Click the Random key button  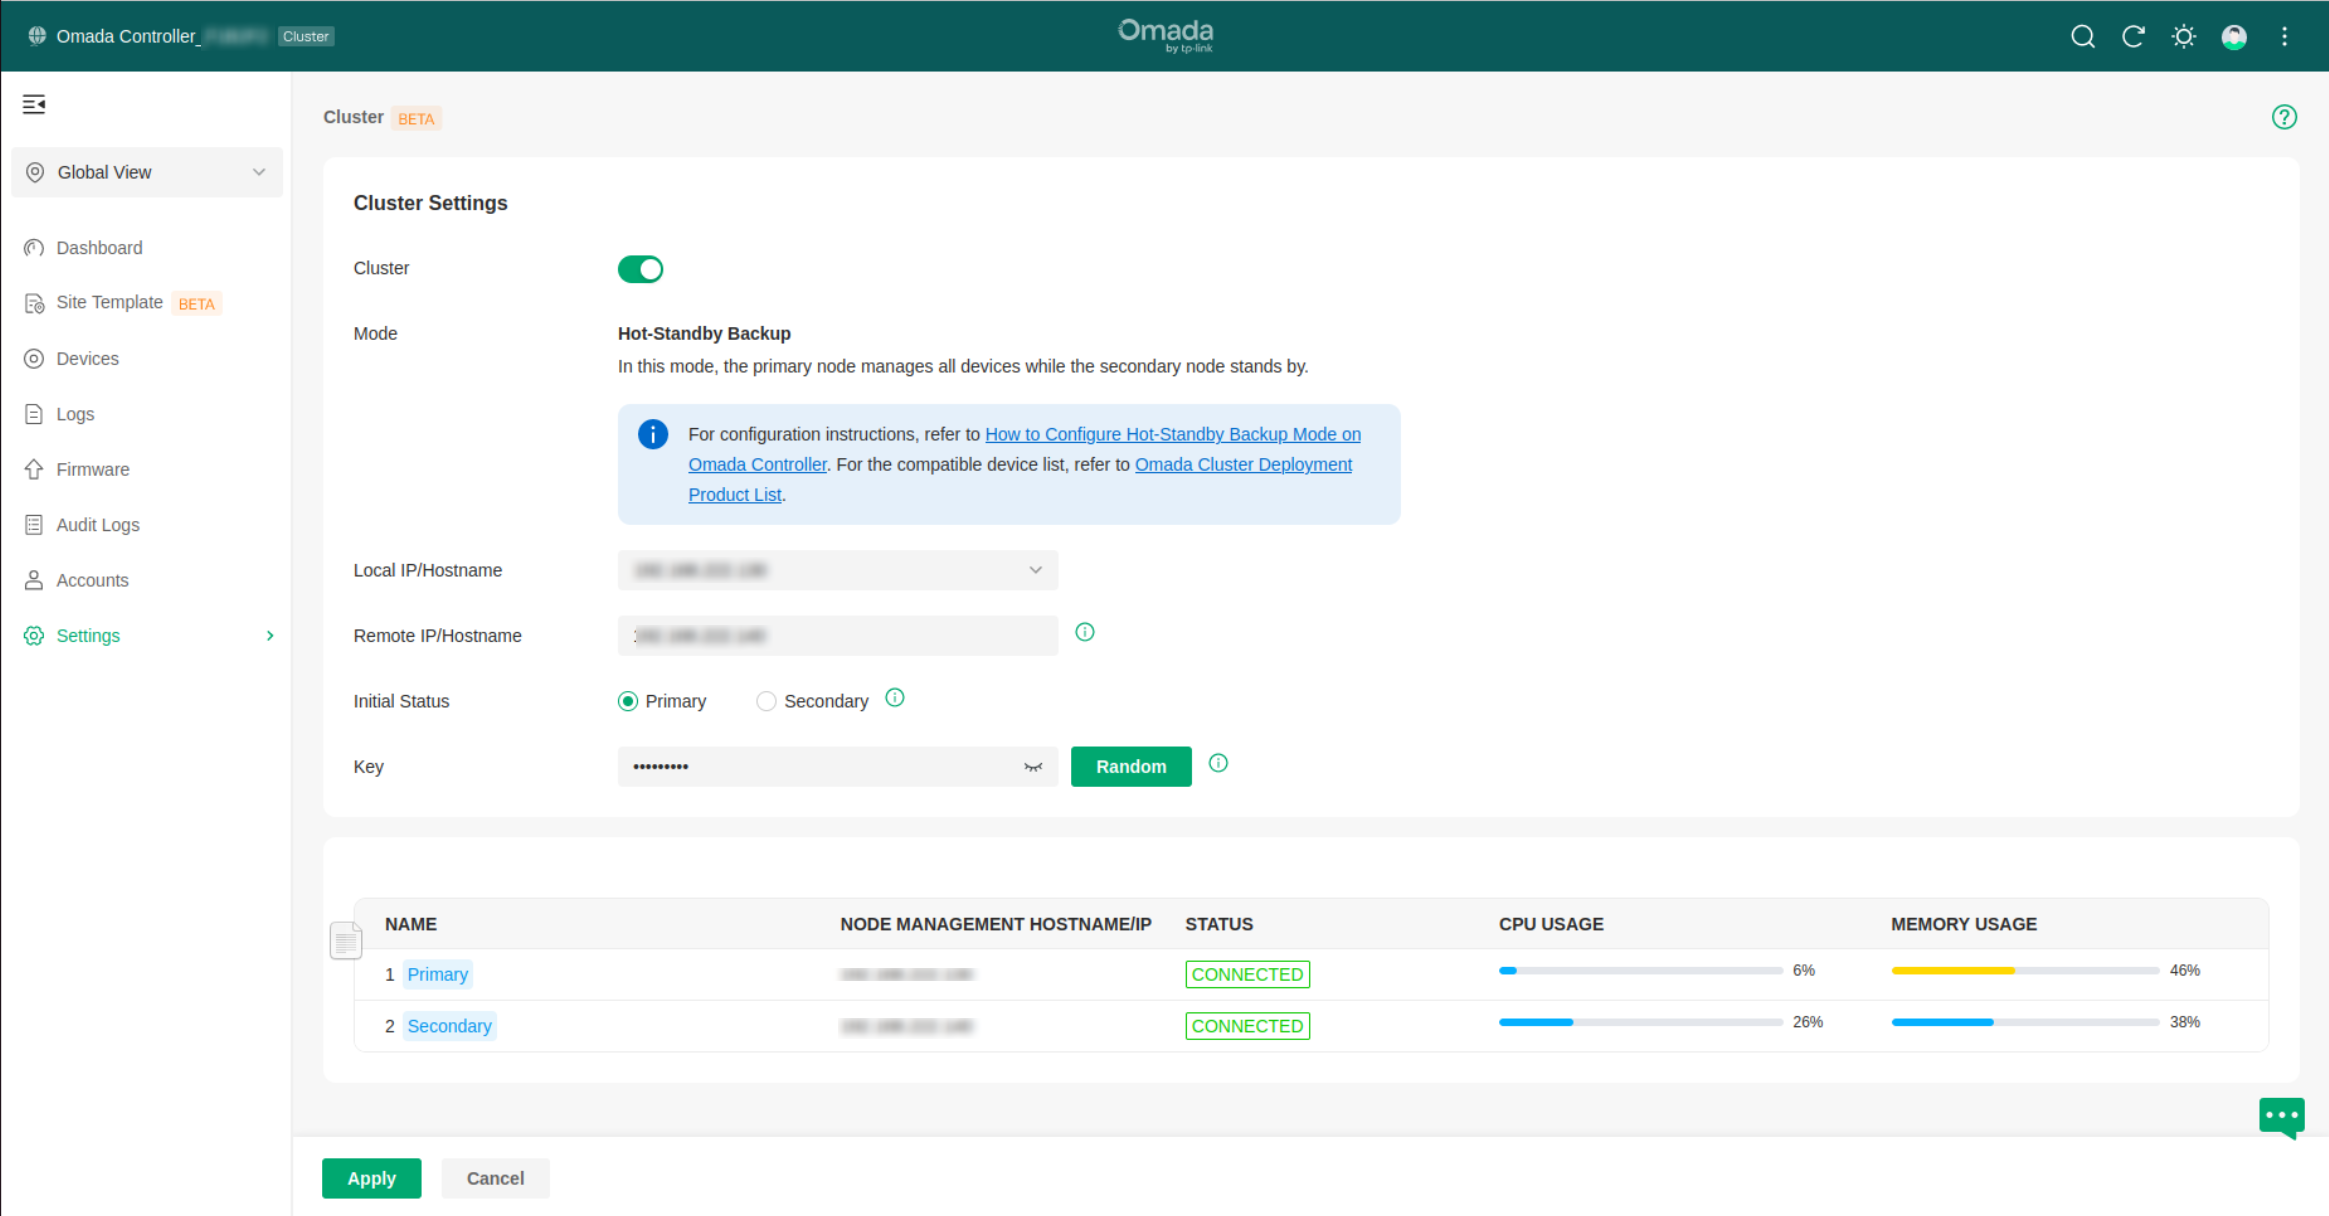coord(1131,767)
